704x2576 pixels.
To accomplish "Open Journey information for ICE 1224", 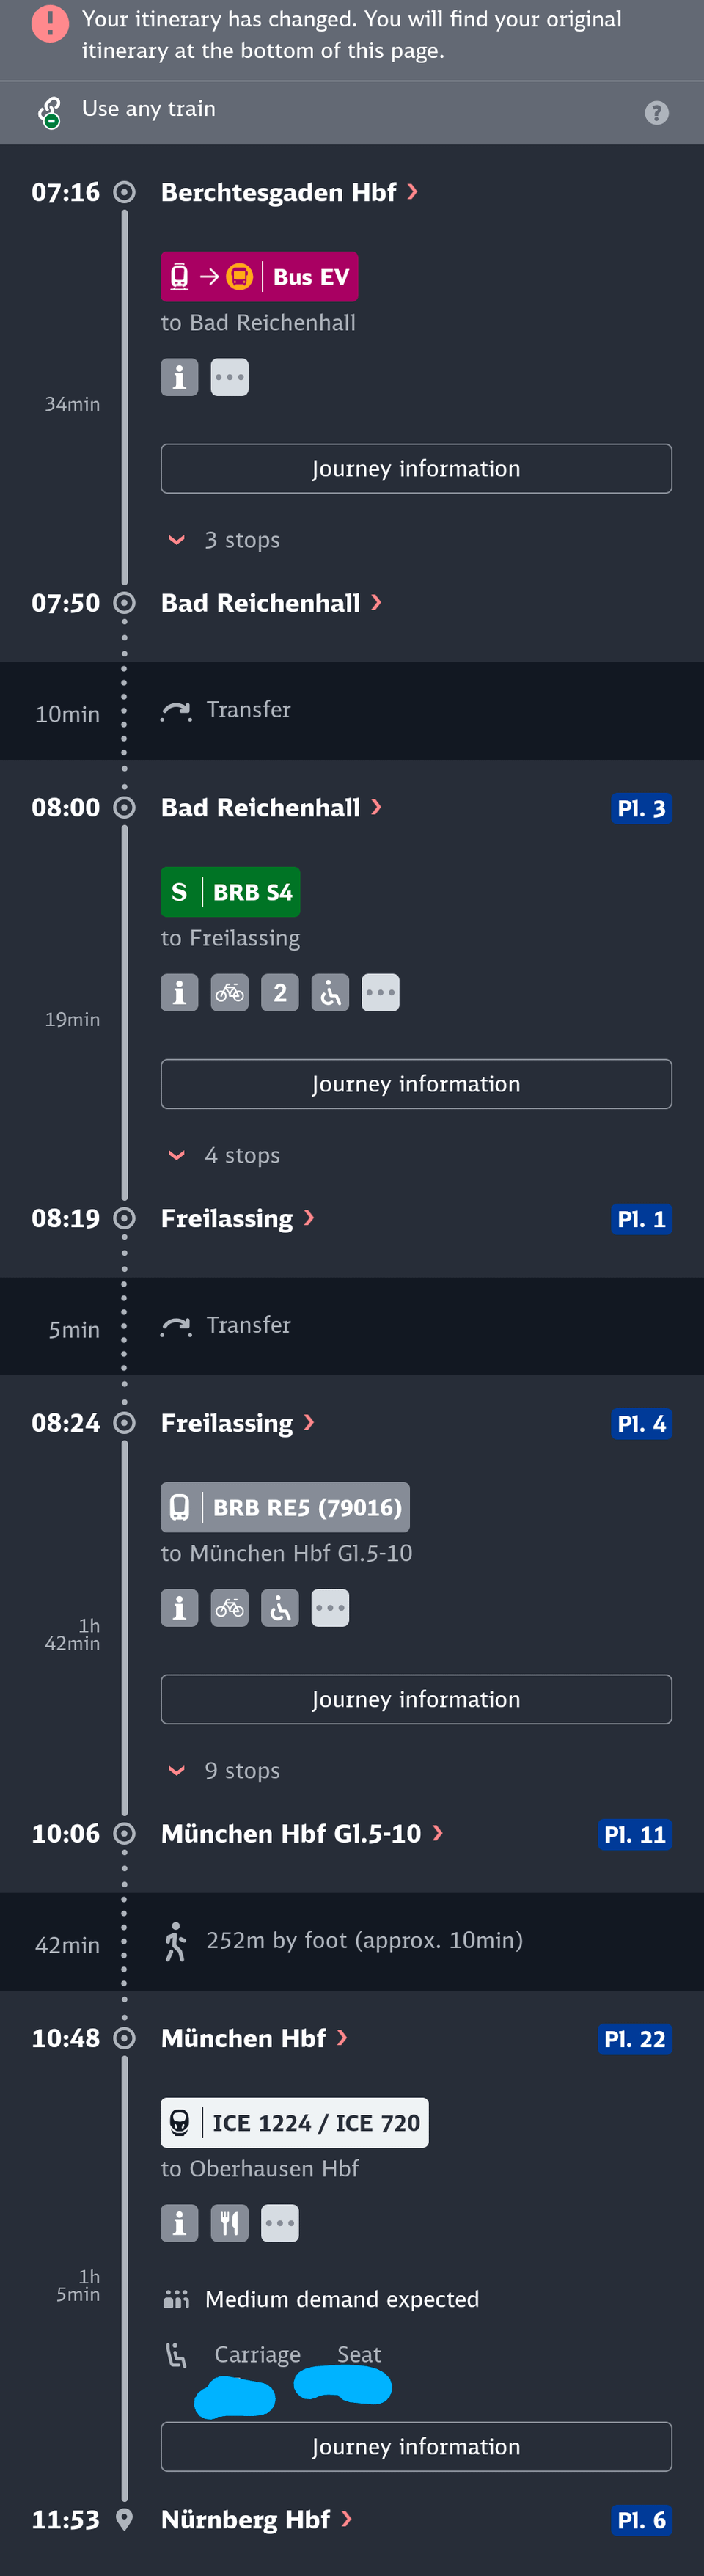I will pyautogui.click(x=416, y=2446).
